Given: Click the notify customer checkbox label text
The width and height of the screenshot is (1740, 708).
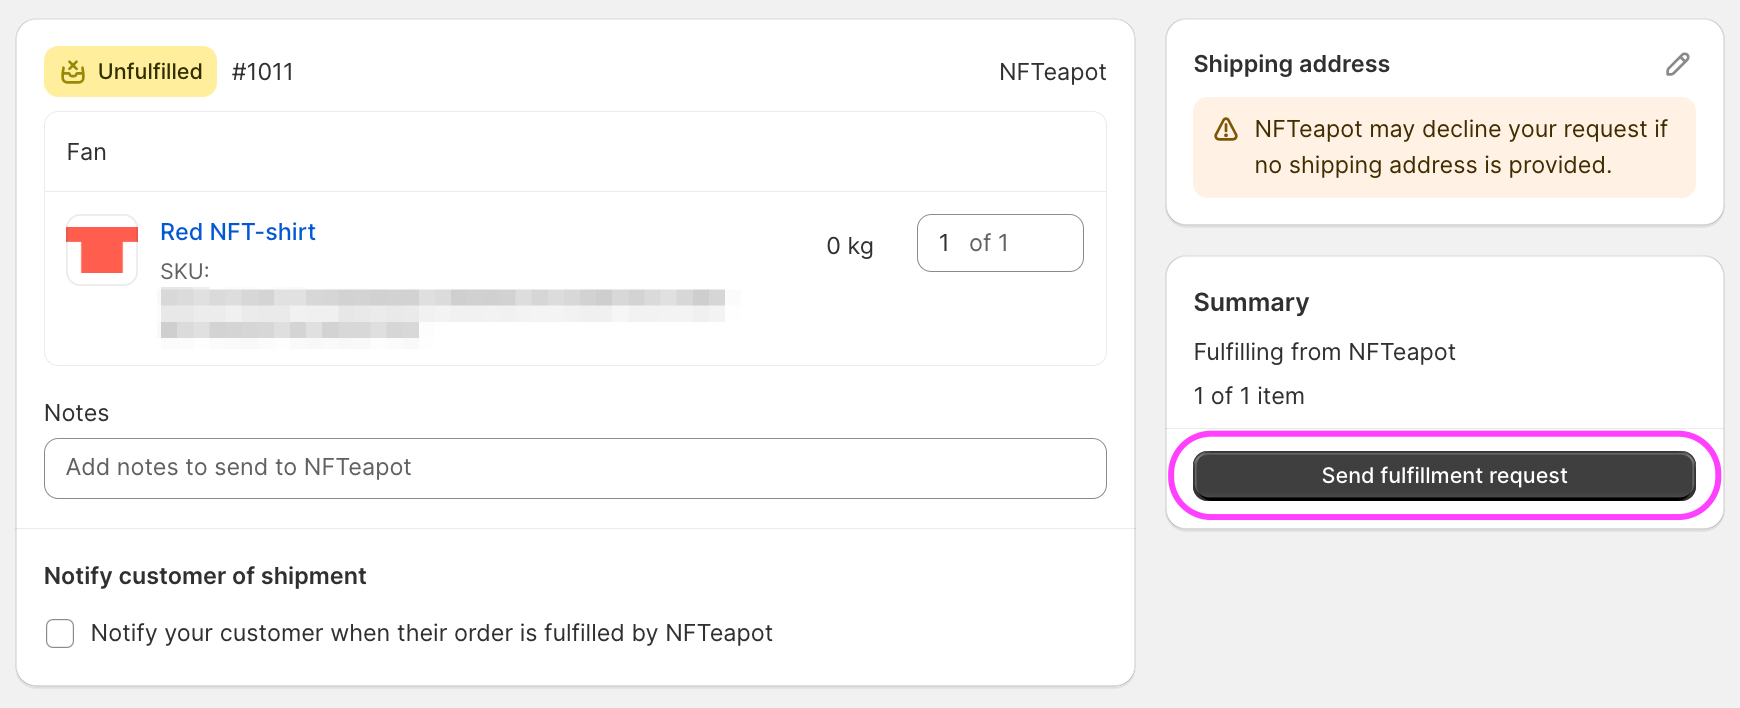Looking at the screenshot, I should point(431,633).
